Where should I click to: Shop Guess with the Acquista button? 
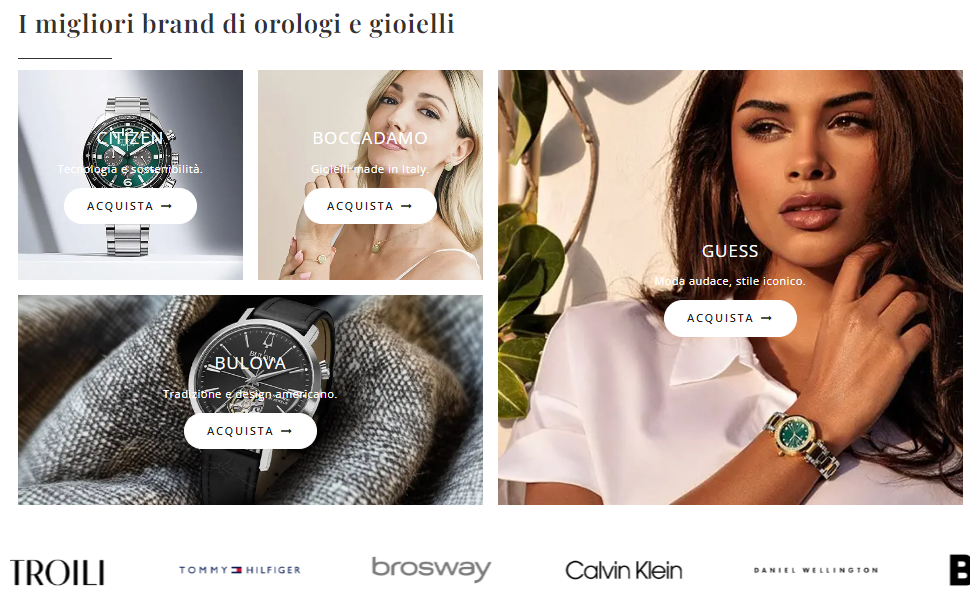tap(730, 318)
